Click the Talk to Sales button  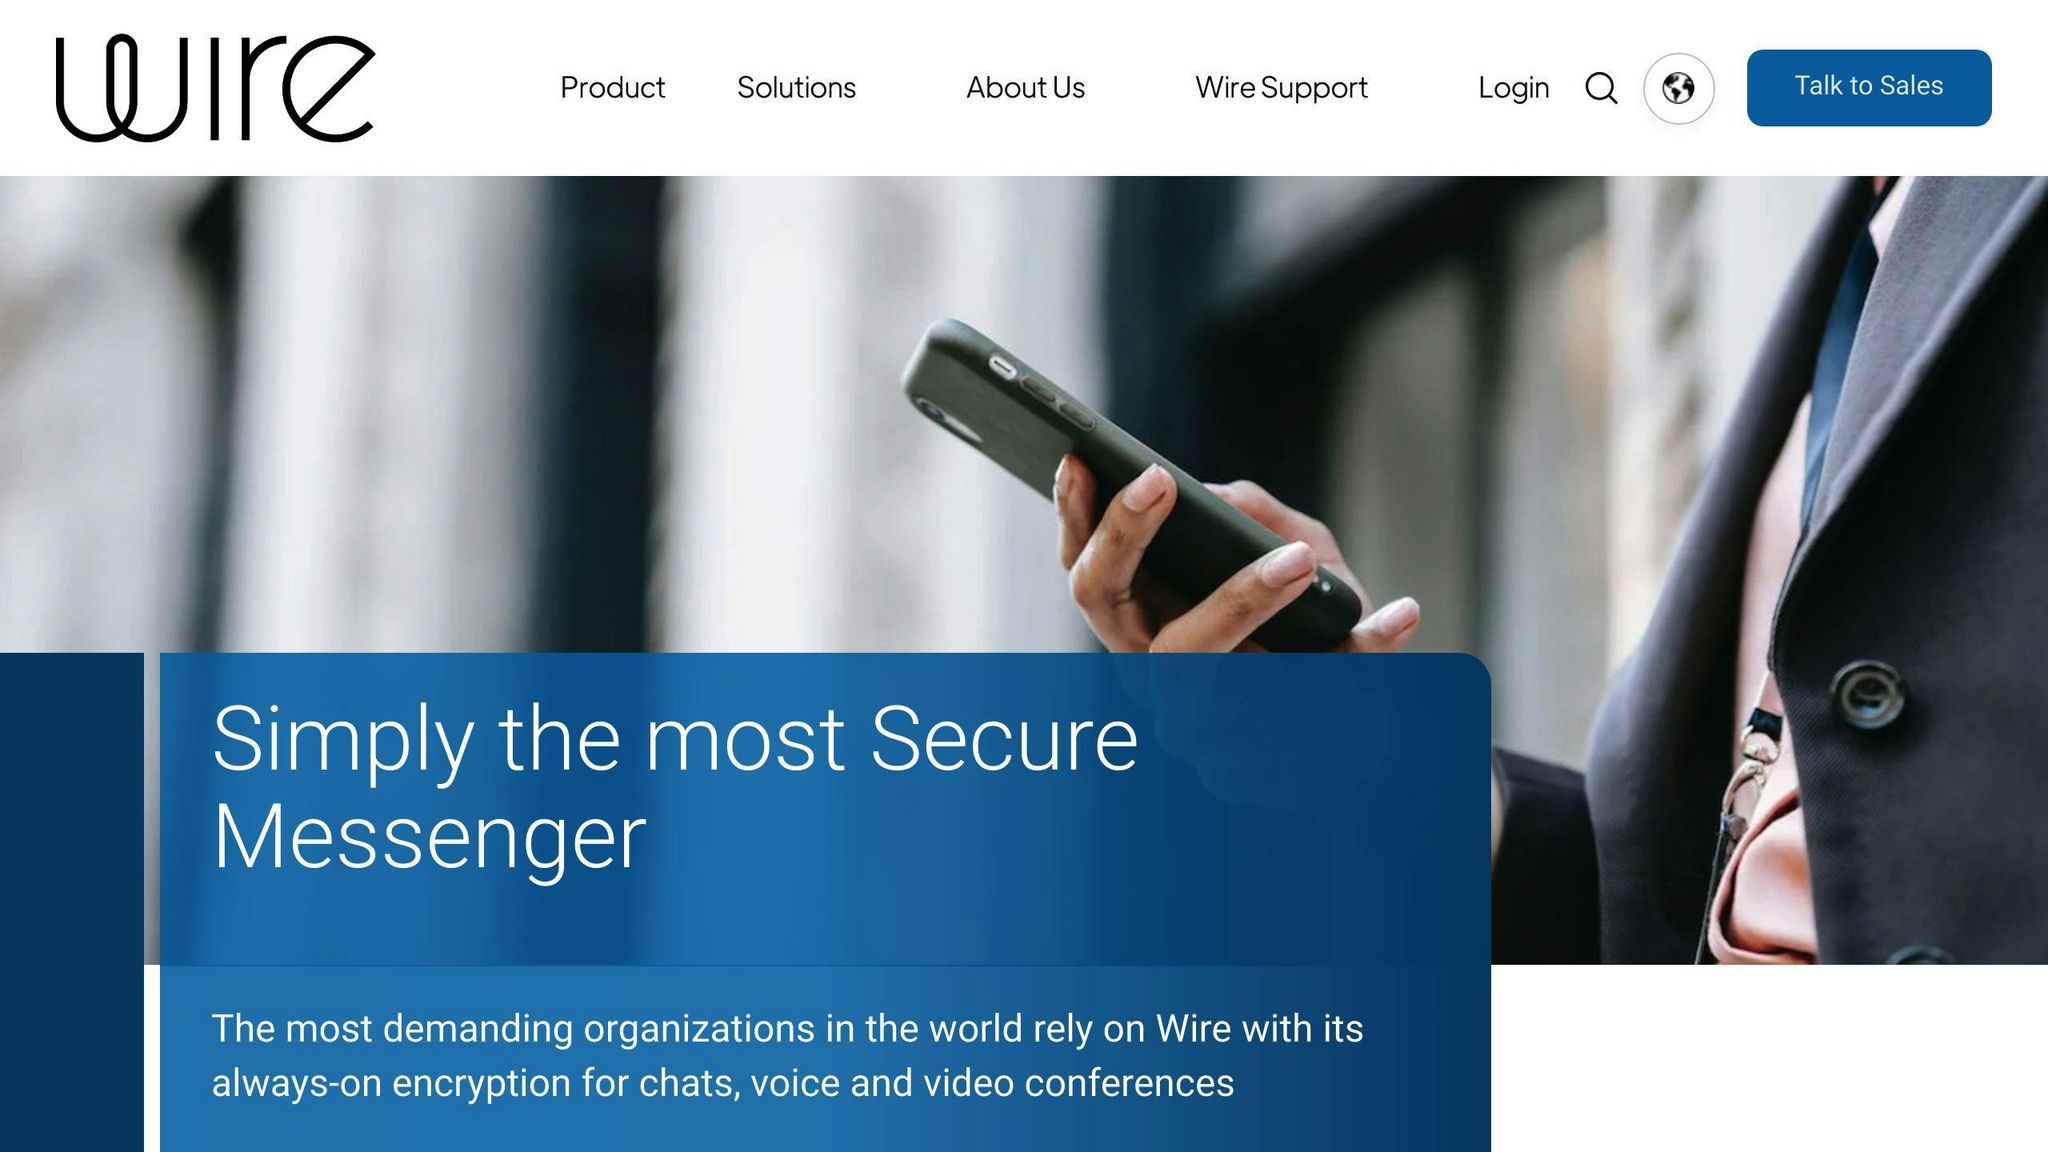(x=1869, y=88)
